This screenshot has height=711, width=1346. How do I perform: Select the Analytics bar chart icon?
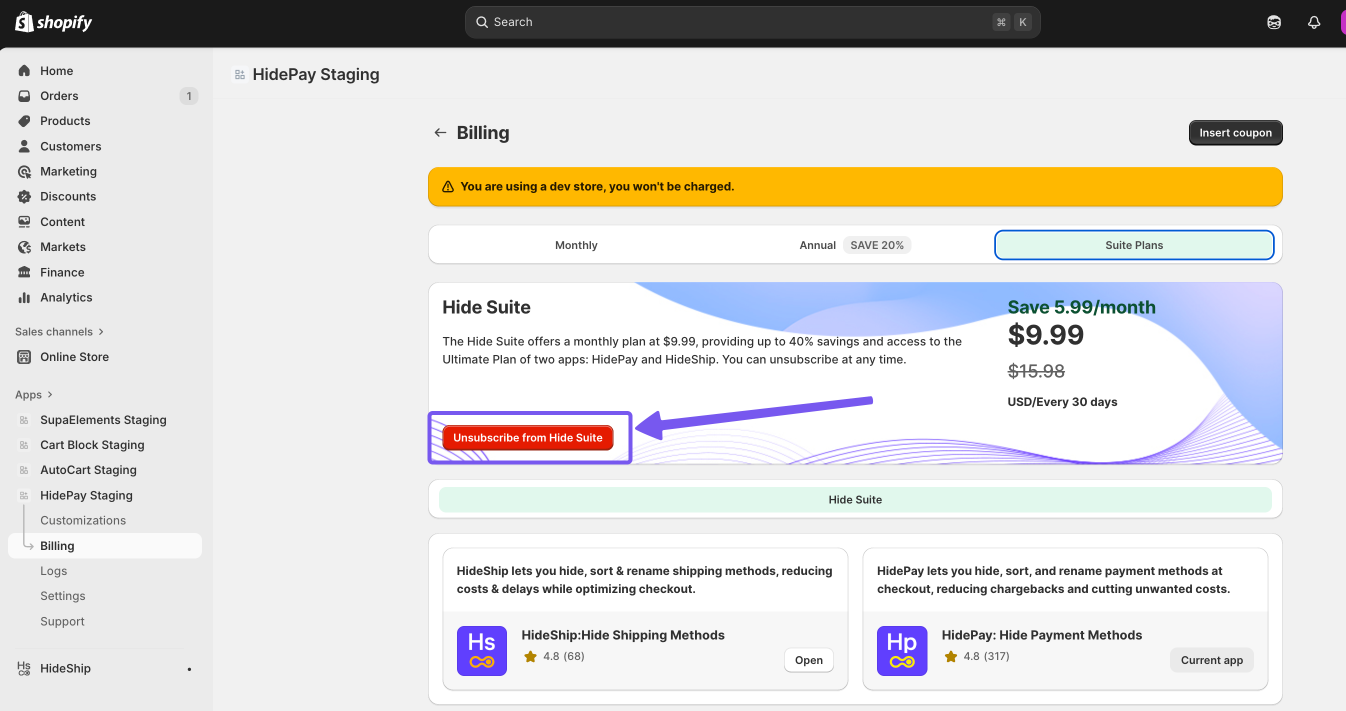[24, 298]
